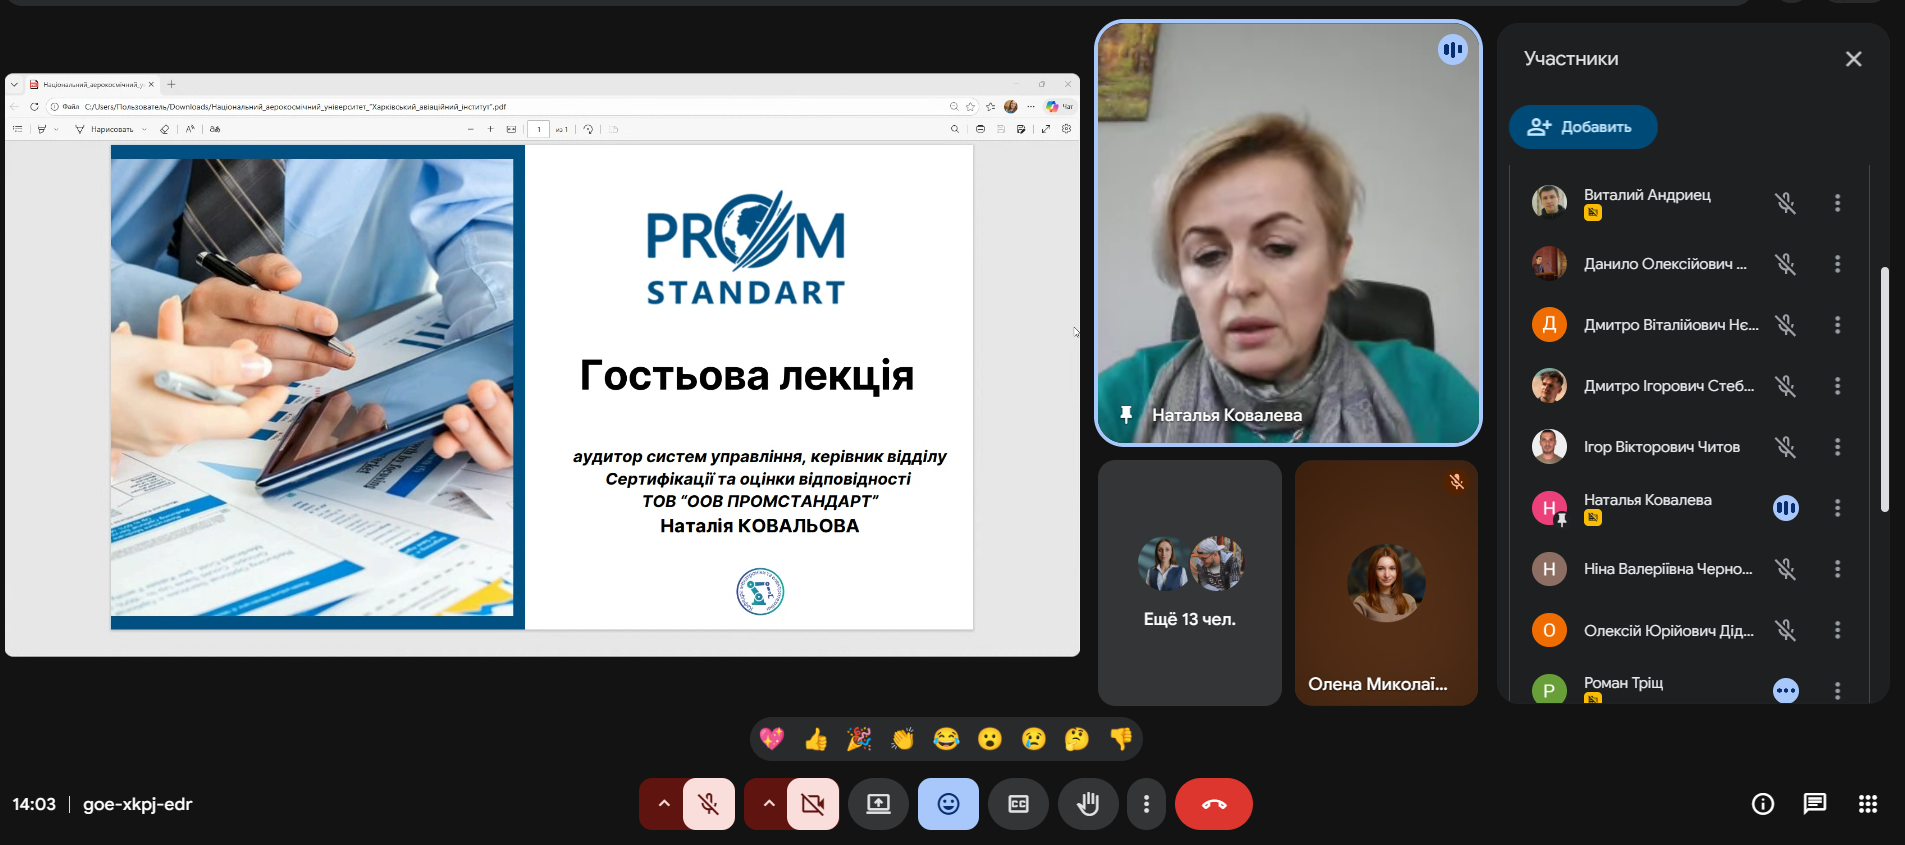Viewport: 1905px width, 845px height.
Task: Click the red leave call button
Action: (x=1213, y=804)
